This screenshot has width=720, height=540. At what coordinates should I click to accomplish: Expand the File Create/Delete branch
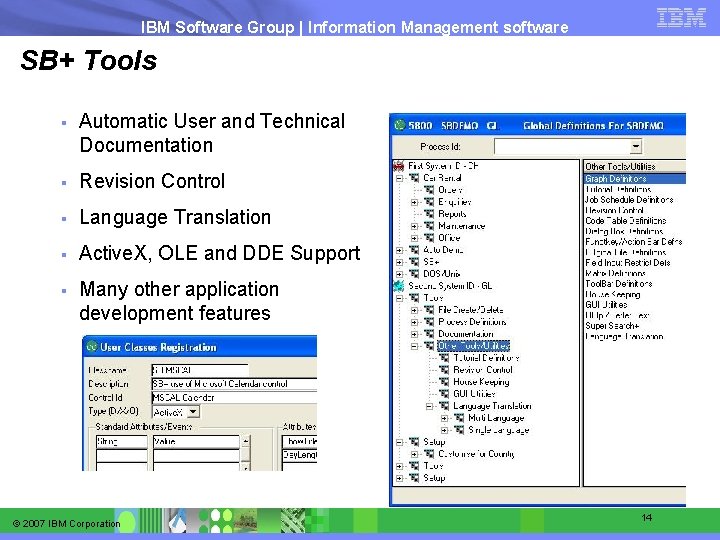(x=414, y=310)
